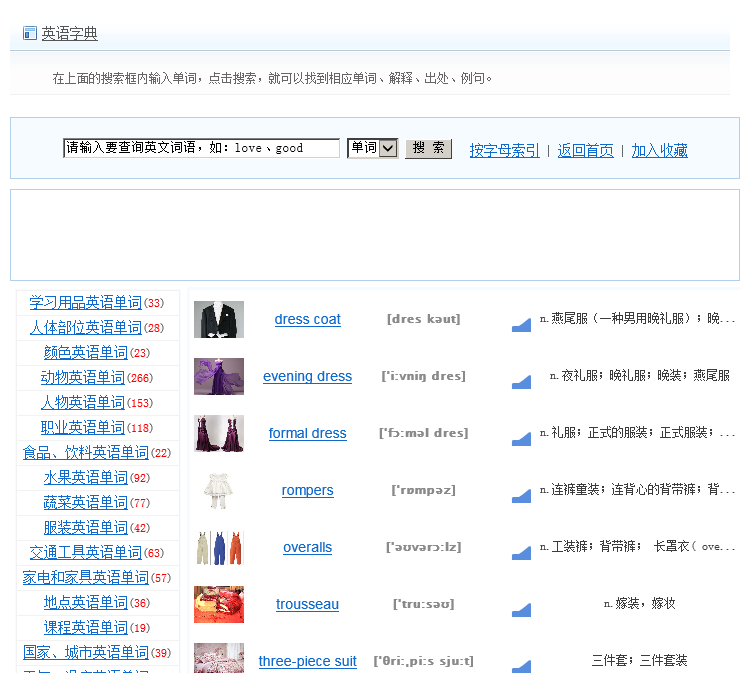Select 水果英语单词 category
Image resolution: width=740 pixels, height=673 pixels.
85,478
